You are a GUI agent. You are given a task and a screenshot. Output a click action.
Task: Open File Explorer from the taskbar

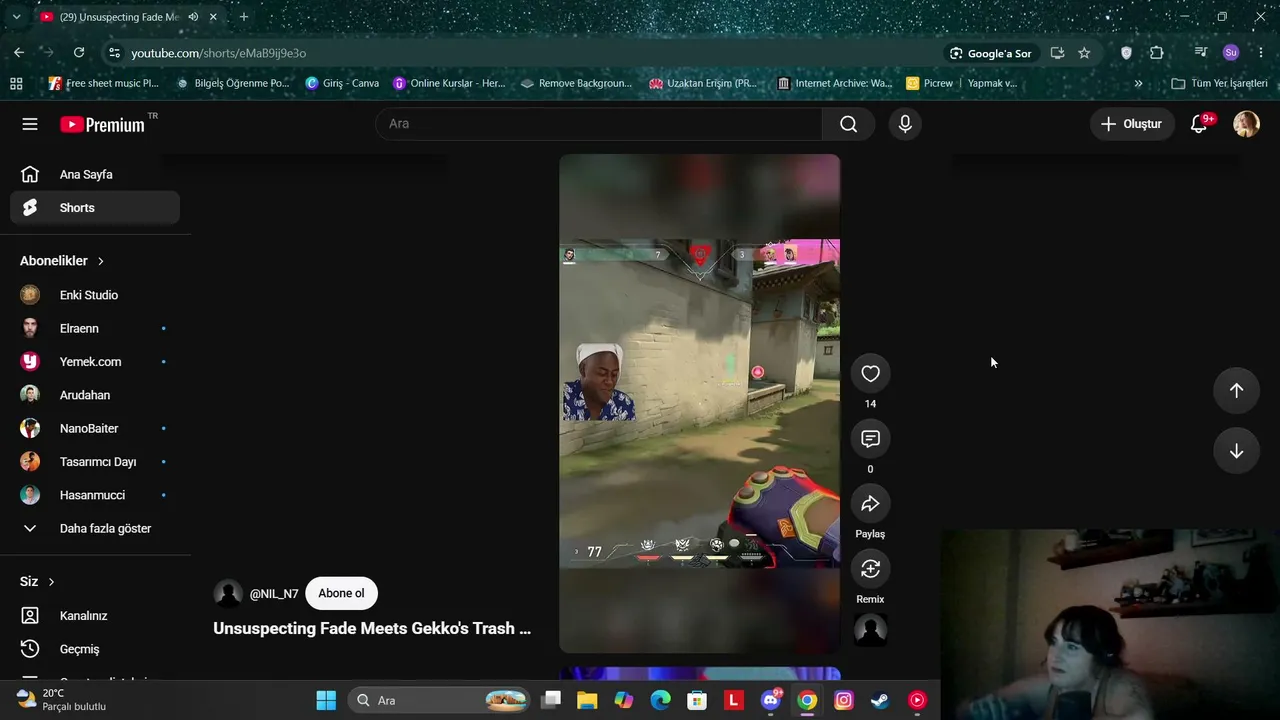click(x=587, y=700)
